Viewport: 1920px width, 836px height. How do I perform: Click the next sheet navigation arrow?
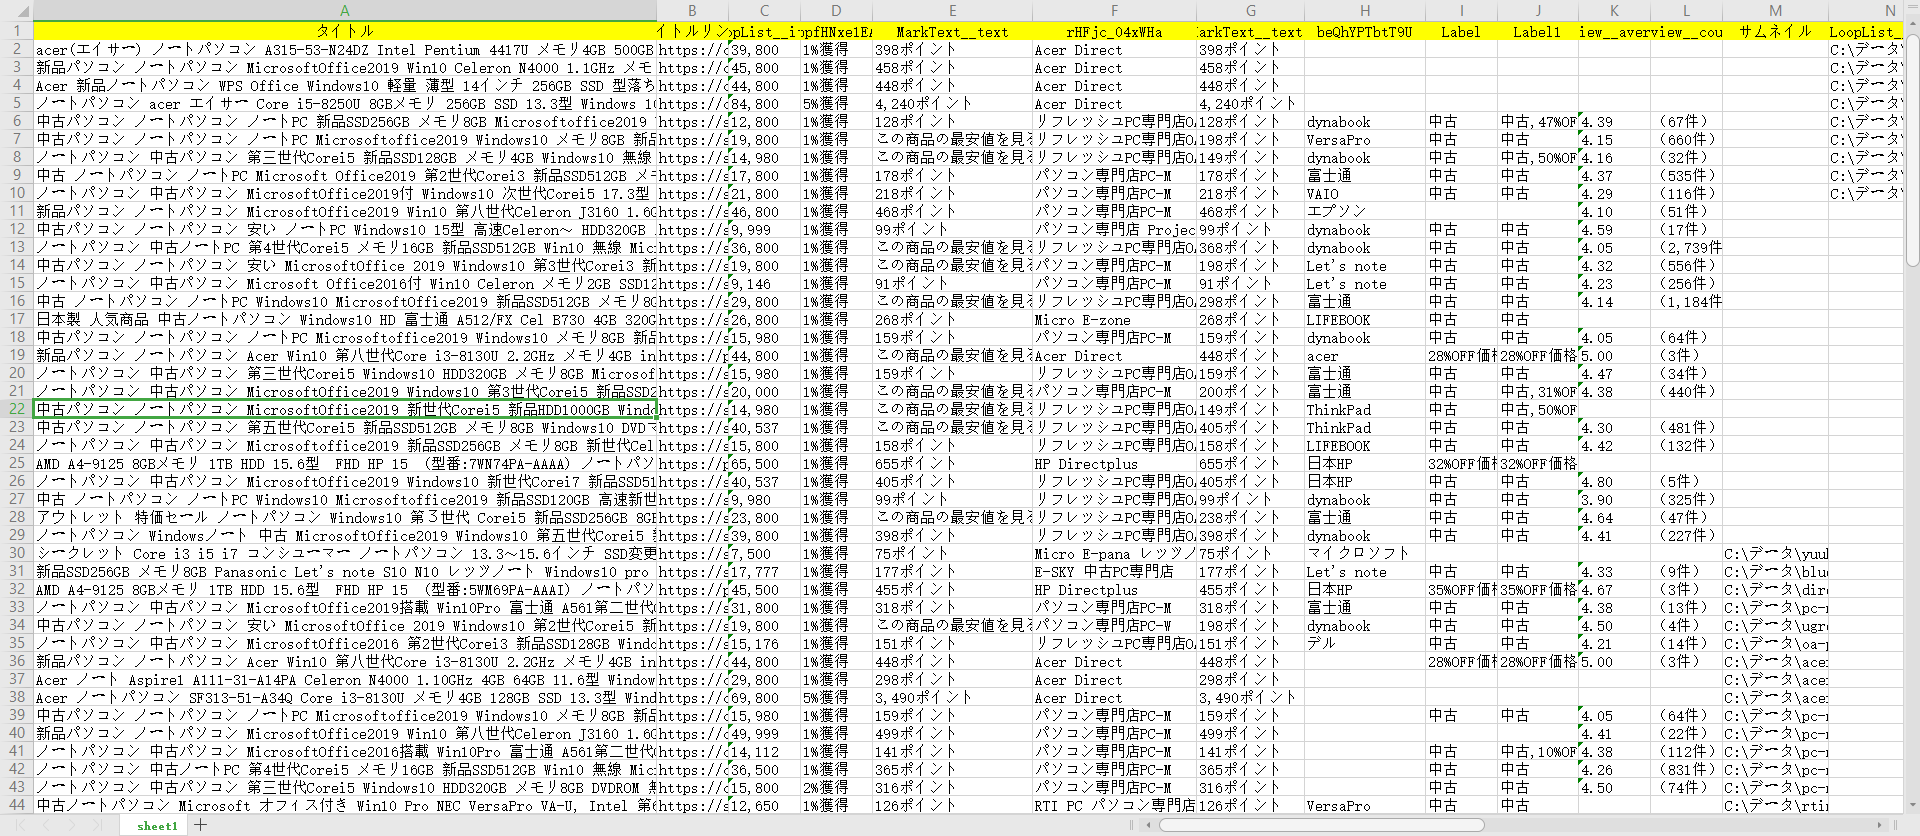pos(72,825)
